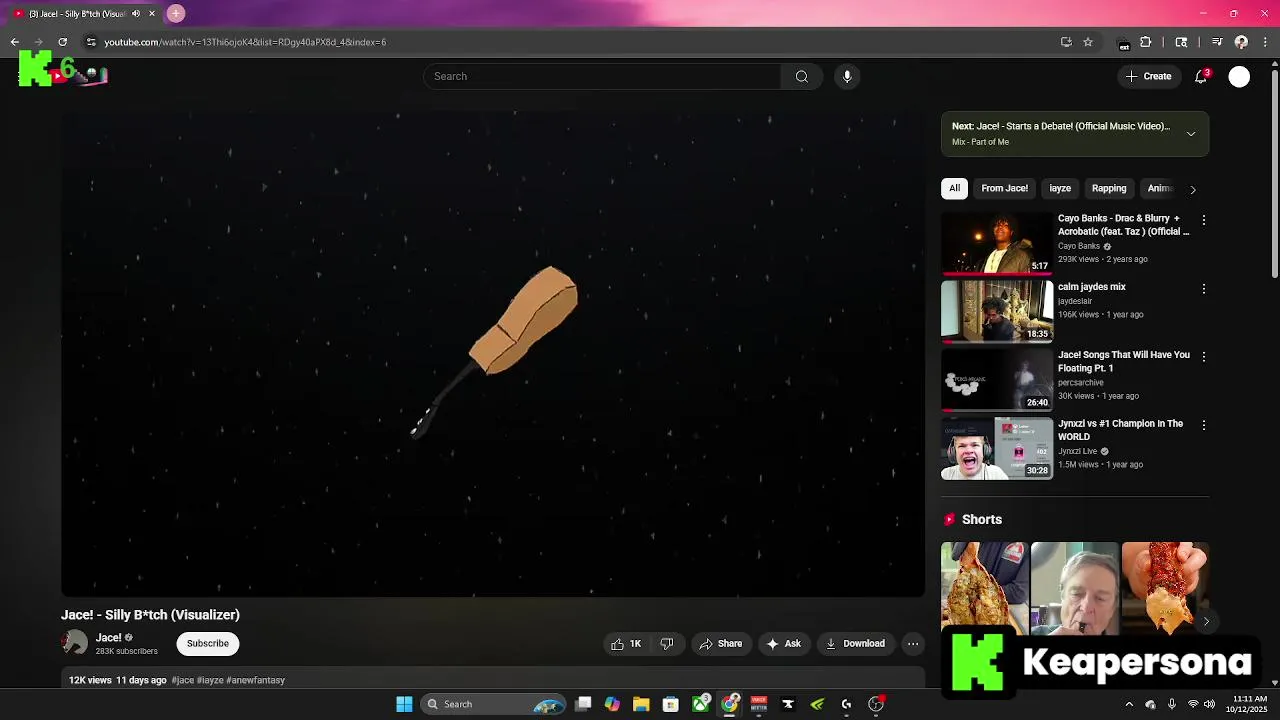Open the browser Extensions puzzle icon
This screenshot has height=720, width=1280.
click(1146, 42)
